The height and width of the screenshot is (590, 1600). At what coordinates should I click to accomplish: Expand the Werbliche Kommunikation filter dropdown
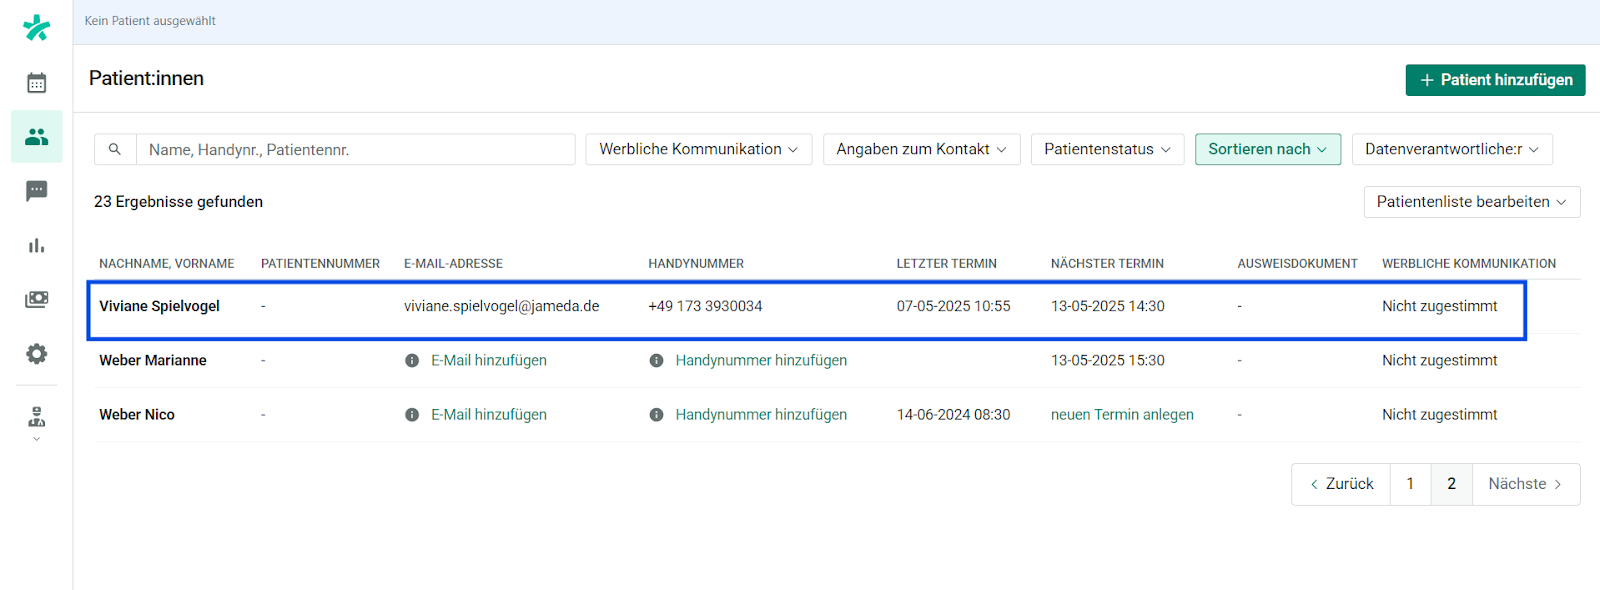[699, 149]
